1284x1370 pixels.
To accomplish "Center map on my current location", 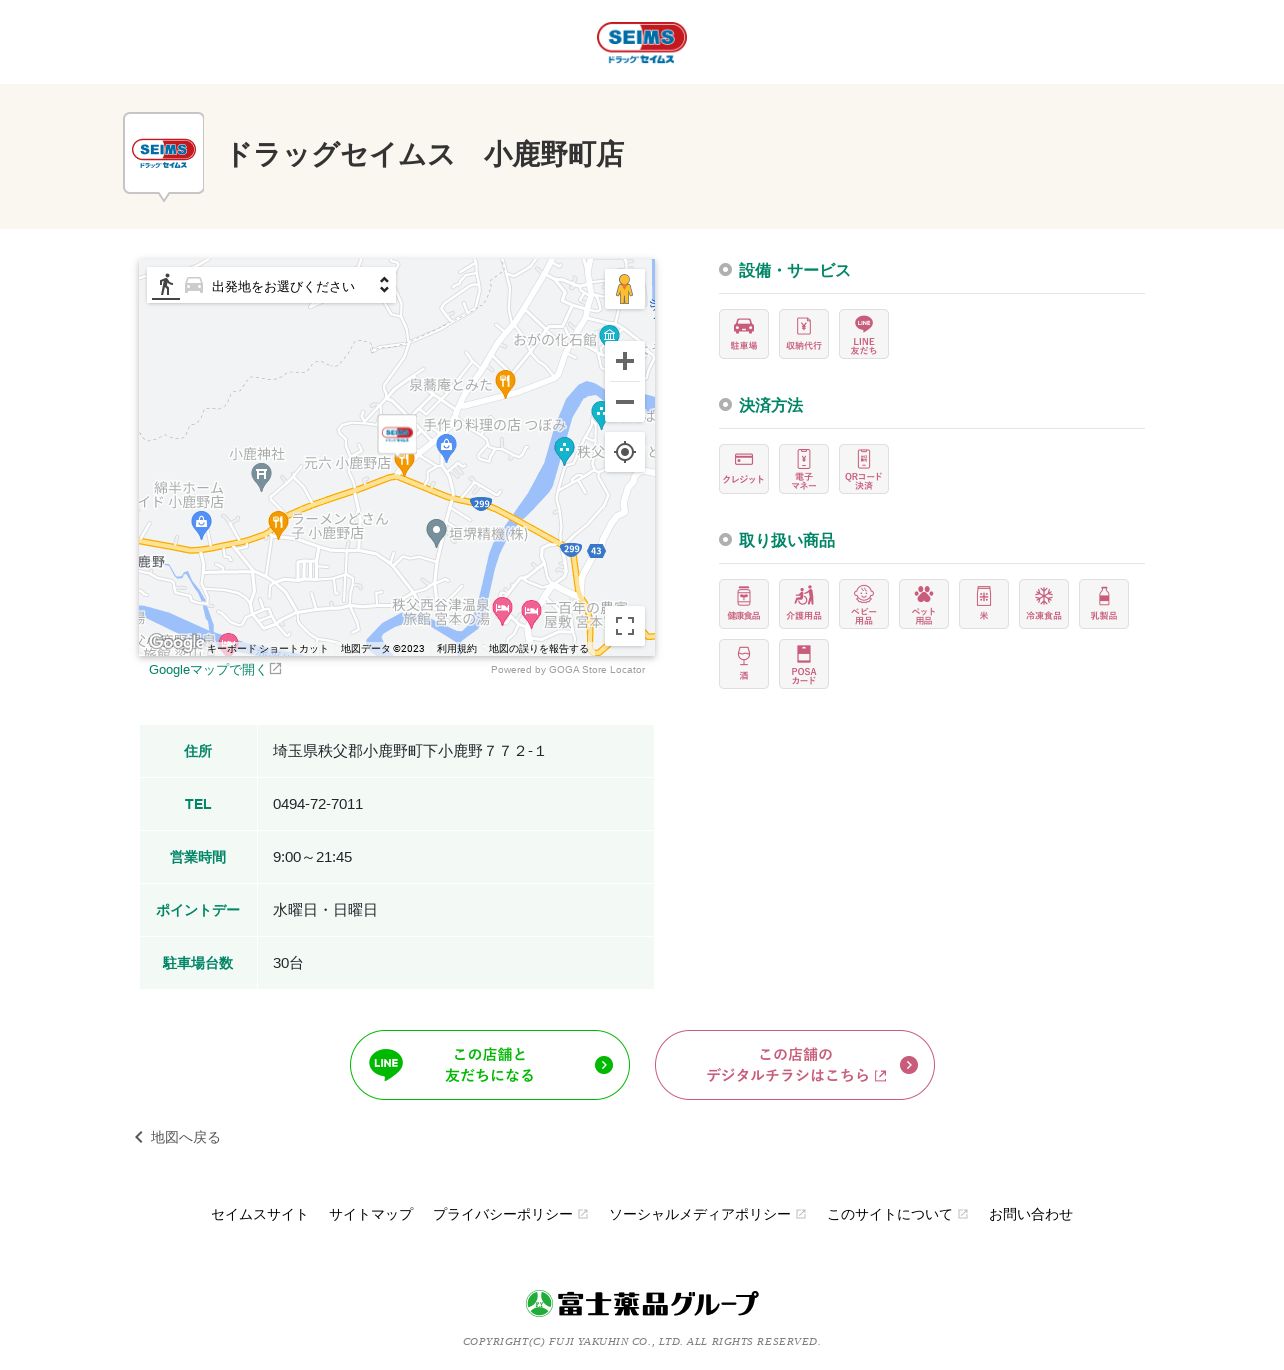I will pos(625,452).
